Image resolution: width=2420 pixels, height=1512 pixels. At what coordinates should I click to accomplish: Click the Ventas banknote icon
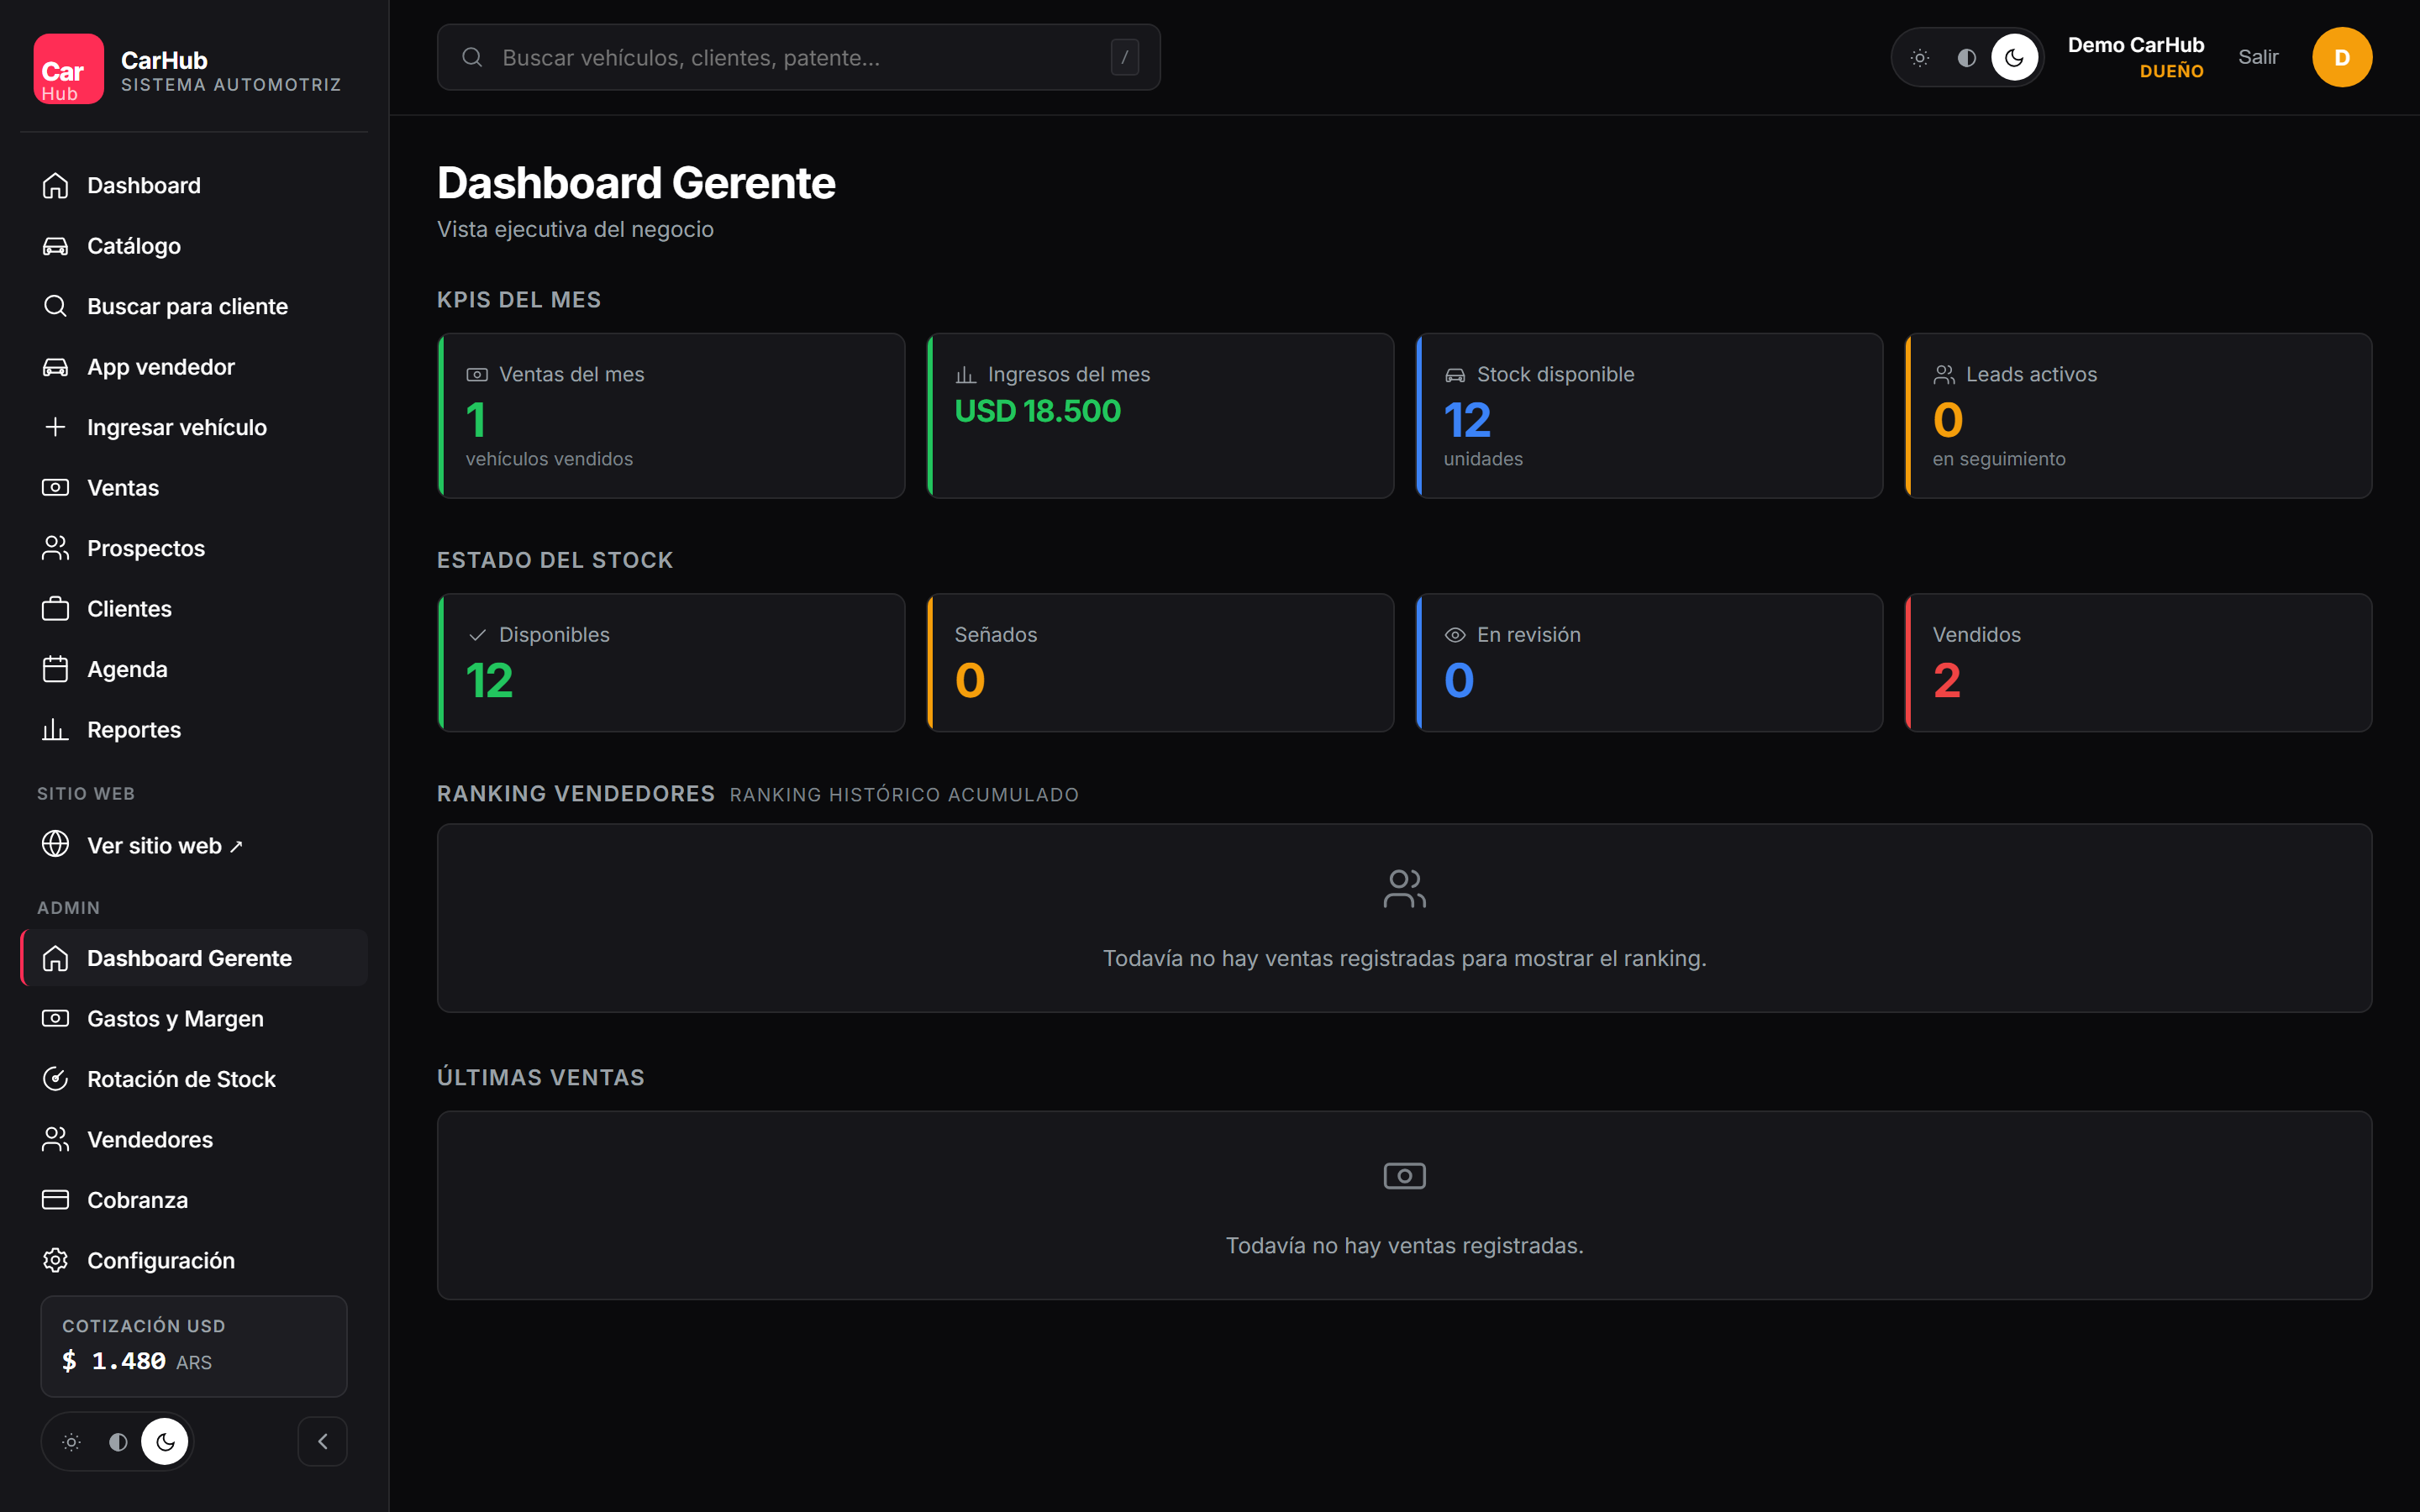[x=55, y=488]
